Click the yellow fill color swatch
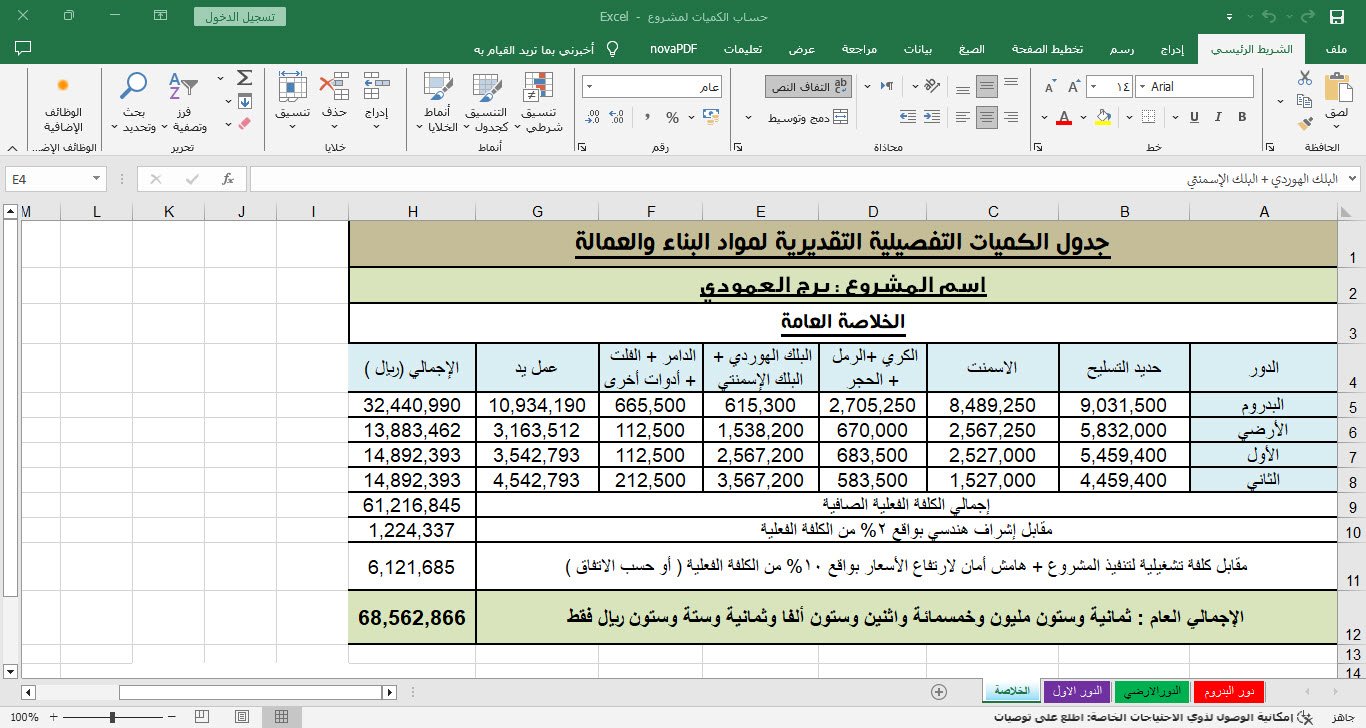1366x728 pixels. pos(1104,117)
